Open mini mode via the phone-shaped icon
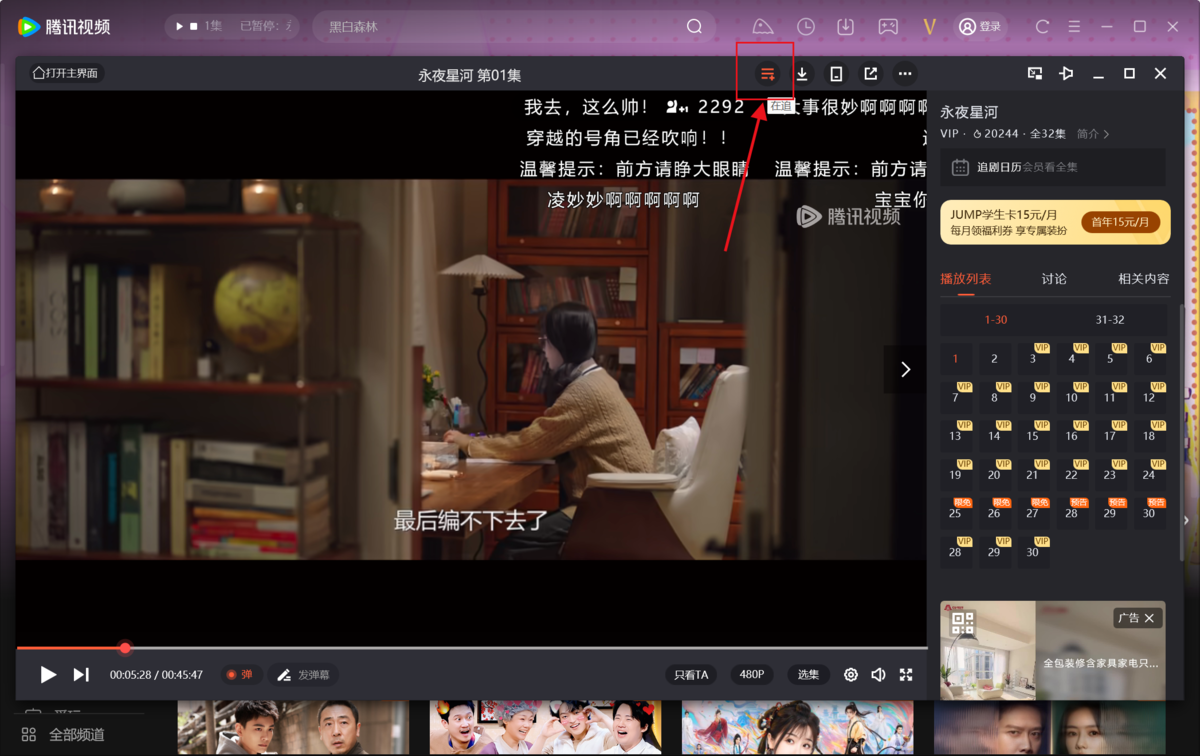1200x756 pixels. pos(836,73)
